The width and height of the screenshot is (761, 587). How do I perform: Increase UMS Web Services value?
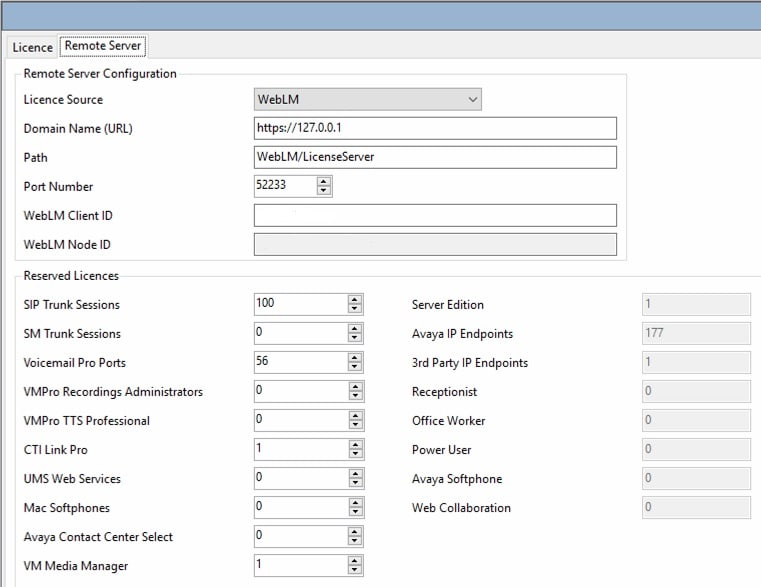coord(355,473)
